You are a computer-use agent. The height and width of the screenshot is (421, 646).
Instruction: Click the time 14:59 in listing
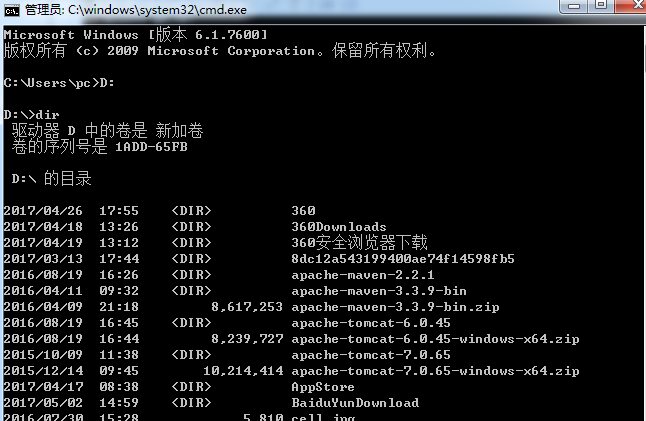point(119,403)
